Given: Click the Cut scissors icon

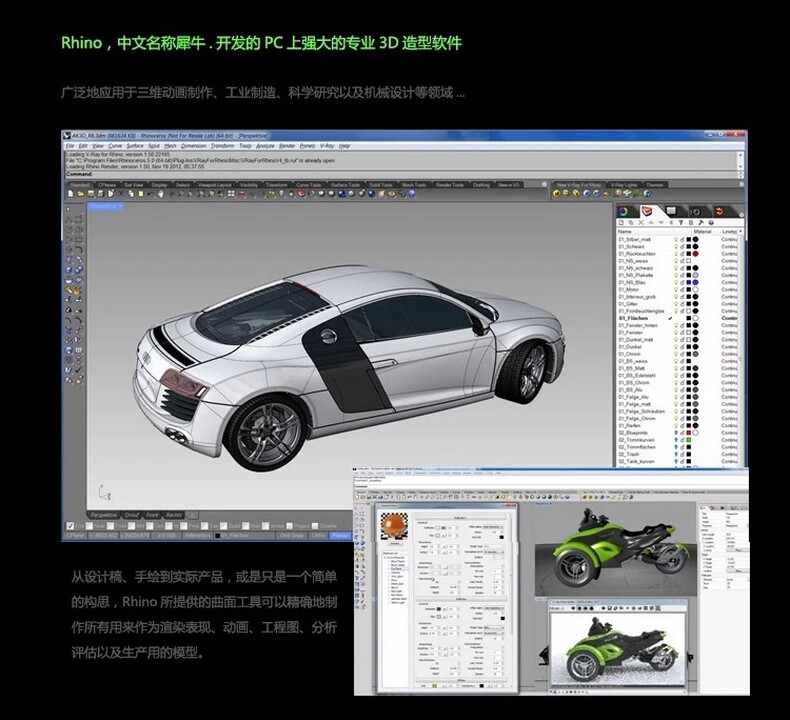Looking at the screenshot, I should tap(121, 193).
